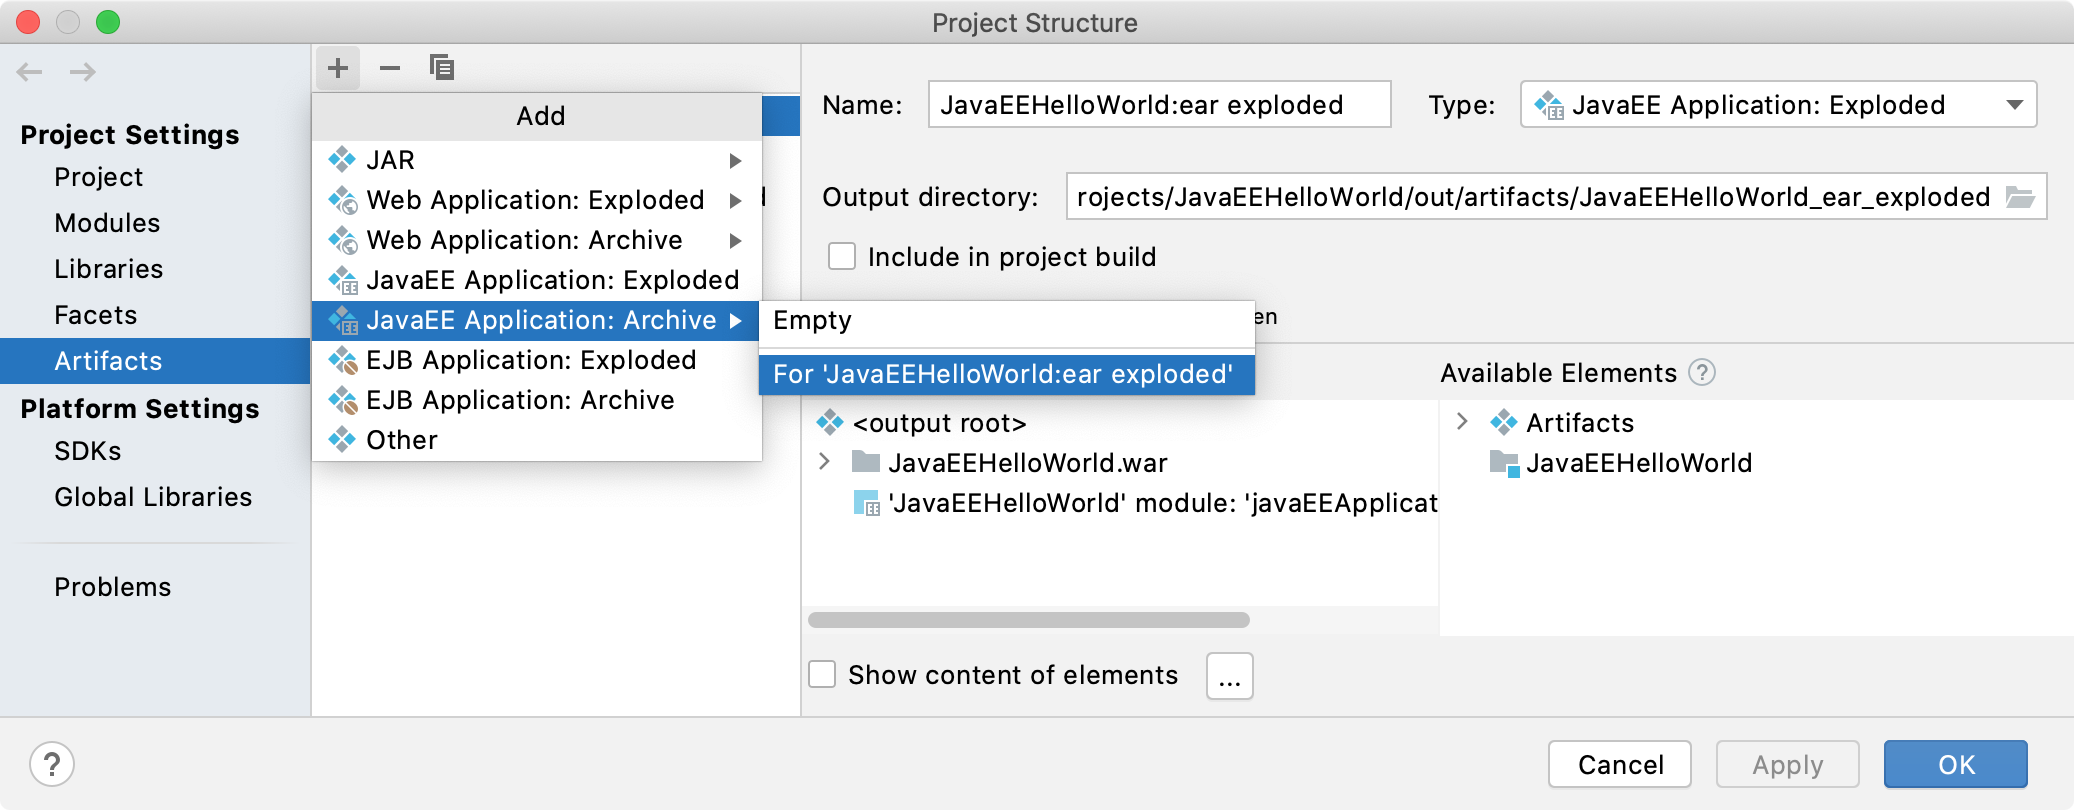Click the horizontal scrollbar in output layout
Screen dimensions: 2074x810
tap(1028, 620)
